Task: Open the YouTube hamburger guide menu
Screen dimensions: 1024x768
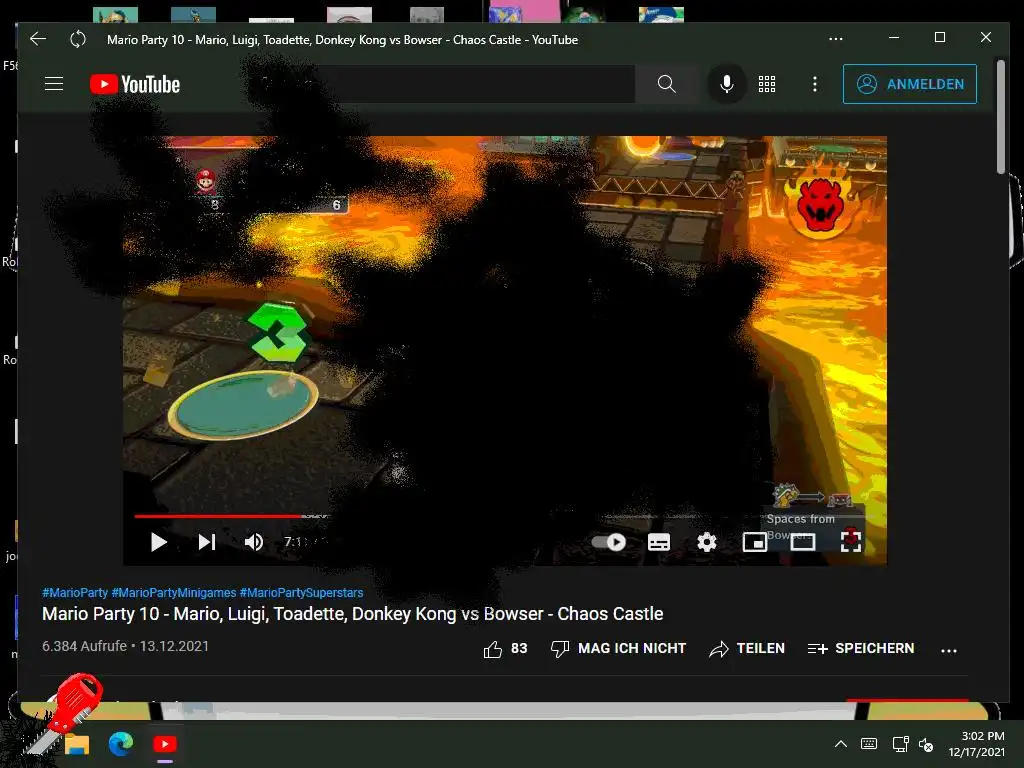Action: (54, 84)
